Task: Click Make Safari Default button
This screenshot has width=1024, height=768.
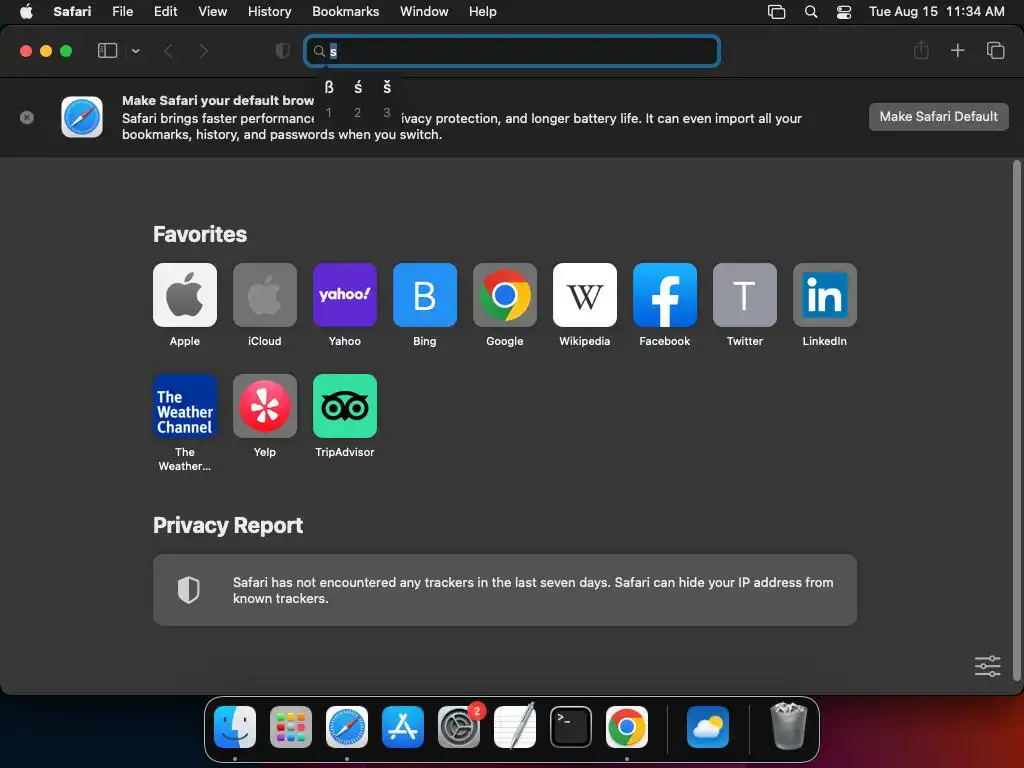Action: point(938,117)
